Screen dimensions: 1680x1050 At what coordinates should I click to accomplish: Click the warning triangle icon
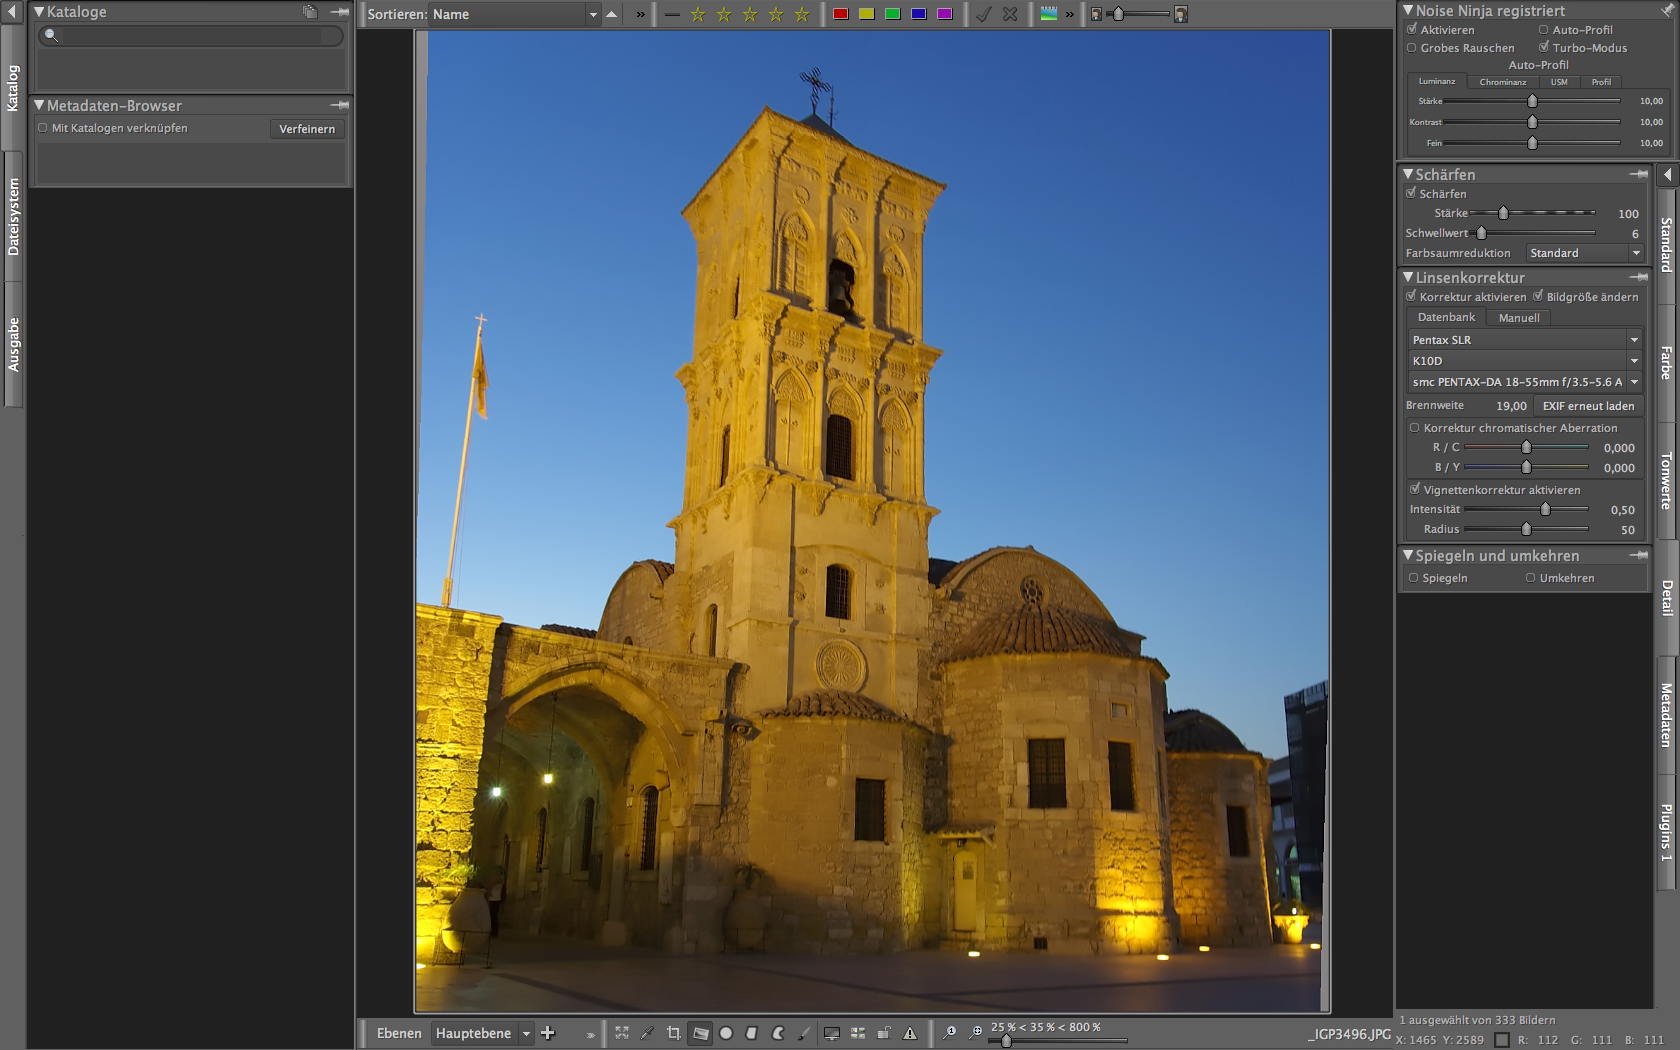pyautogui.click(x=910, y=1033)
